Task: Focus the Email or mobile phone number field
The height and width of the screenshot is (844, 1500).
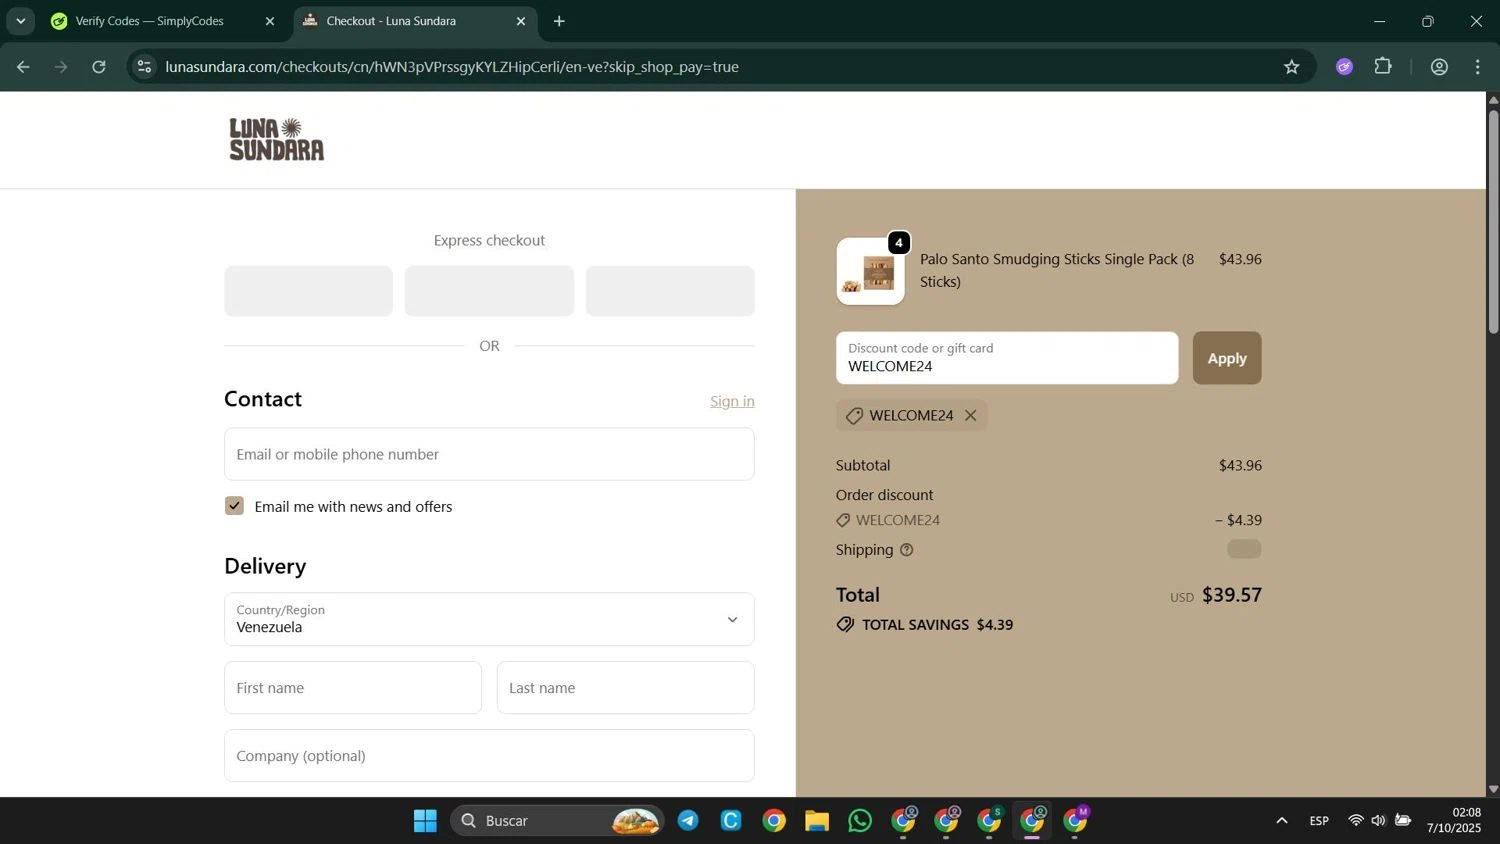Action: point(489,454)
